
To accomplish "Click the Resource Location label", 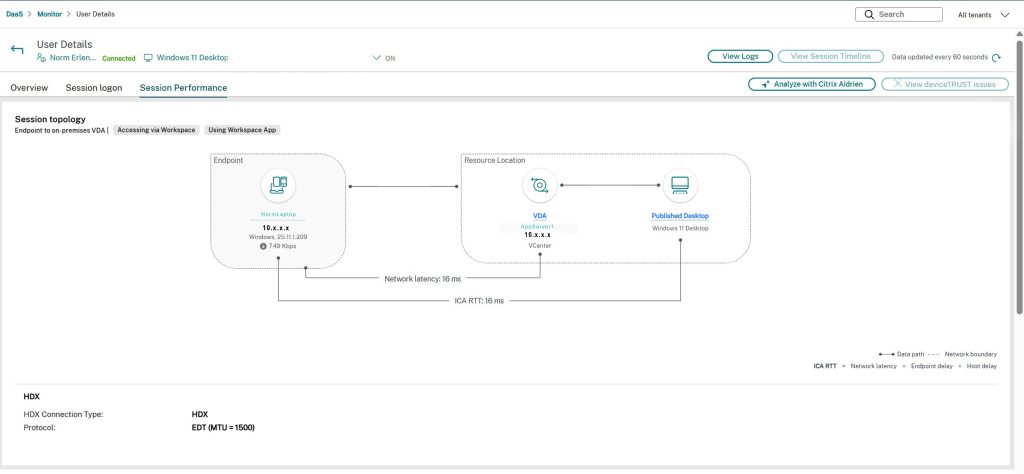I will (494, 160).
